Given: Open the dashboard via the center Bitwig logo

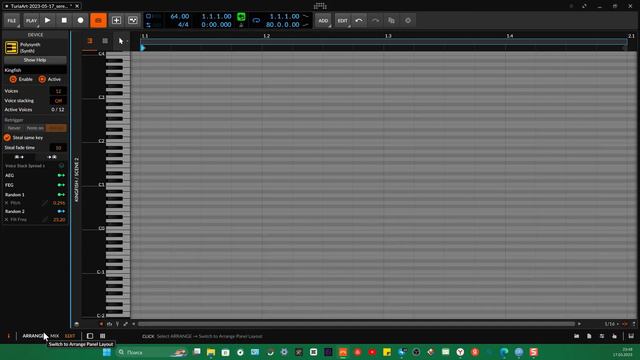Looking at the screenshot, I should [x=320, y=6].
